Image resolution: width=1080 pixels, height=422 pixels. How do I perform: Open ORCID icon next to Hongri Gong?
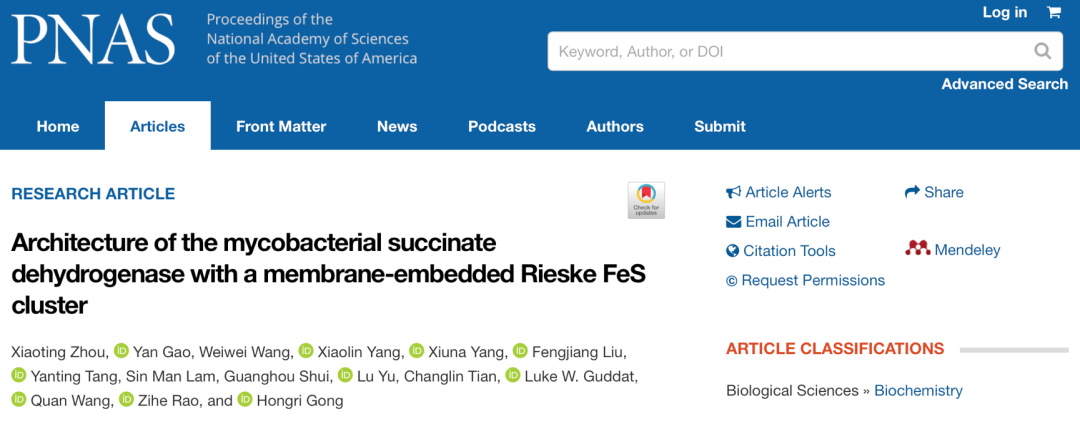[x=245, y=400]
